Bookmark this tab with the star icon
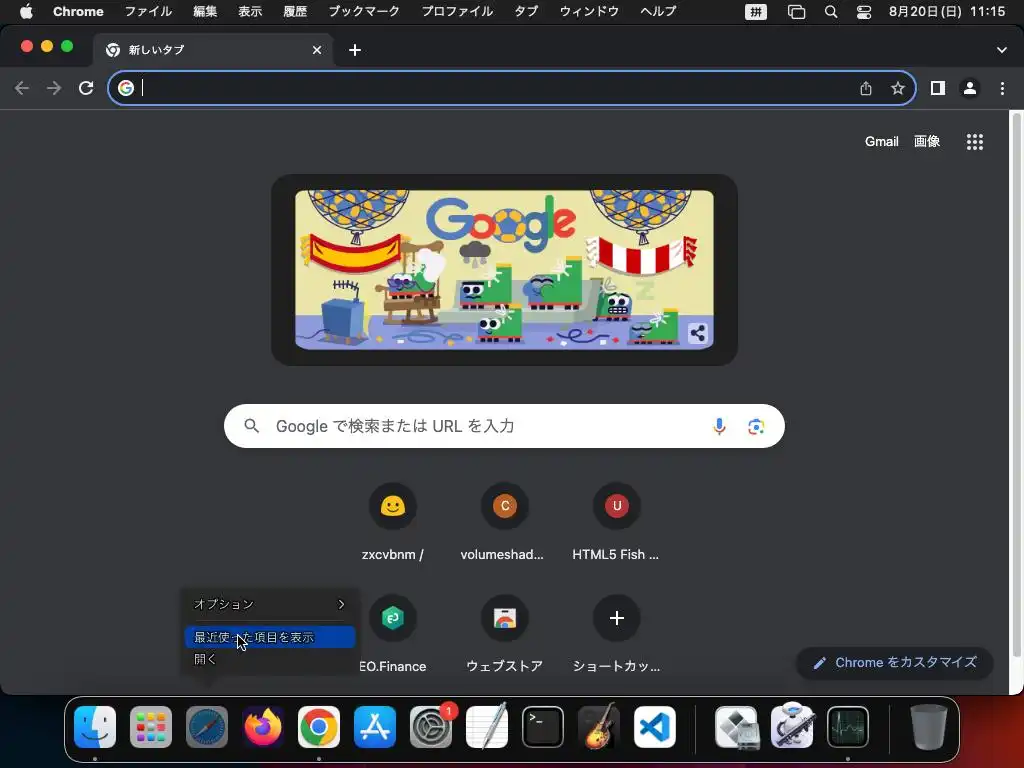The height and width of the screenshot is (768, 1024). [x=898, y=88]
